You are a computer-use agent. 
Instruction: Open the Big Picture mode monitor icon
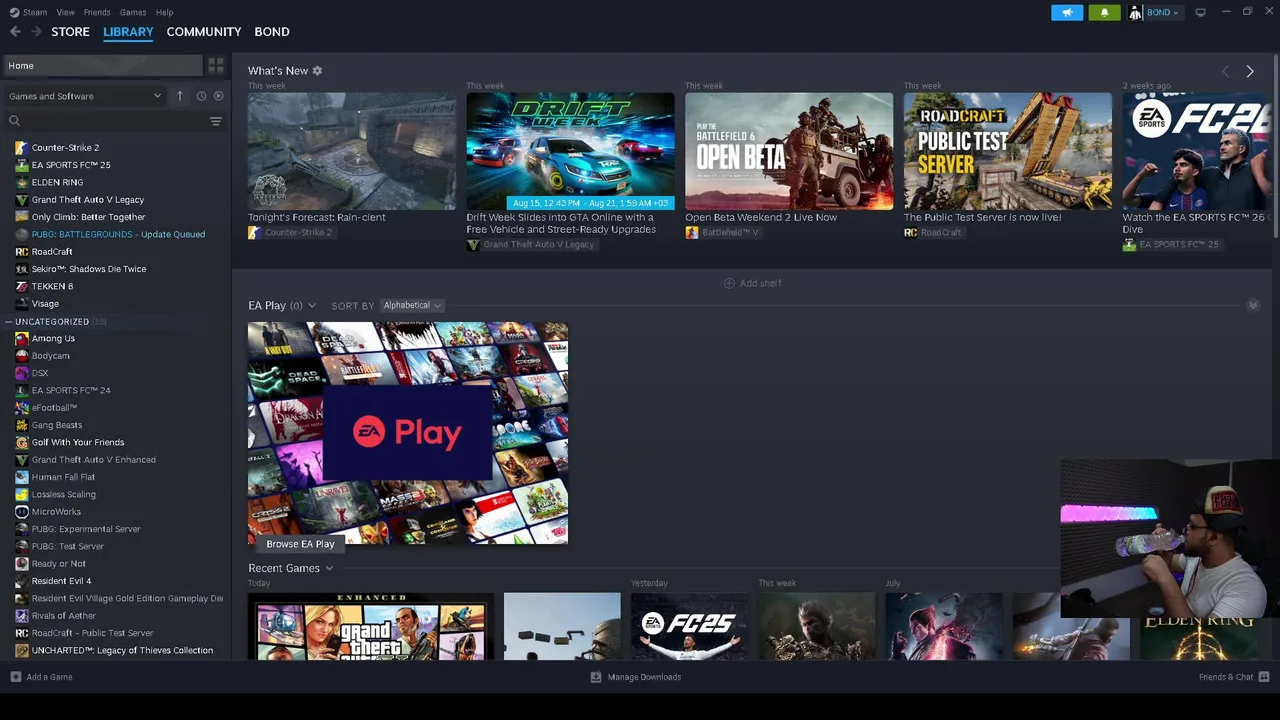(x=1200, y=12)
